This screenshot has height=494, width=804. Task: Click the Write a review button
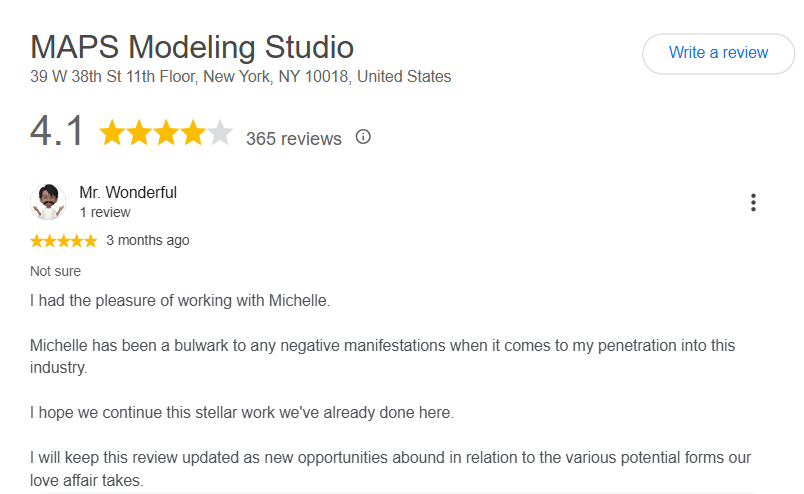coord(718,53)
